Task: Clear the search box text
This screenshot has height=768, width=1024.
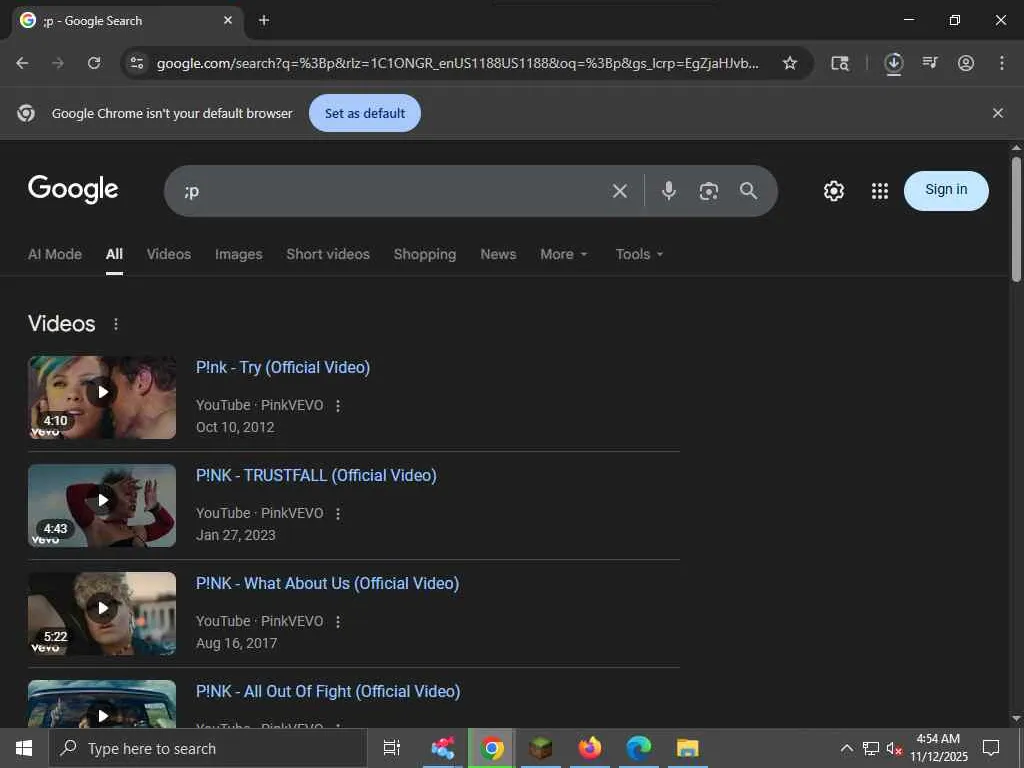Action: tap(620, 191)
